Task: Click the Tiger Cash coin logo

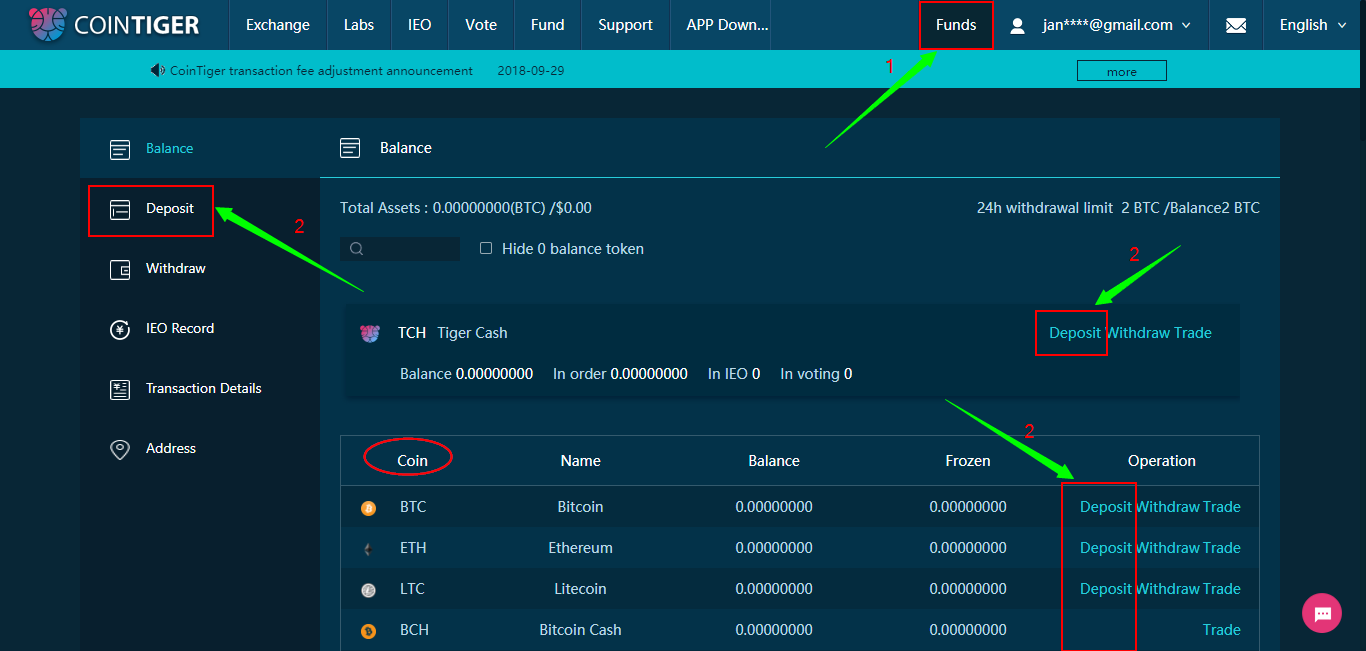Action: [x=370, y=333]
